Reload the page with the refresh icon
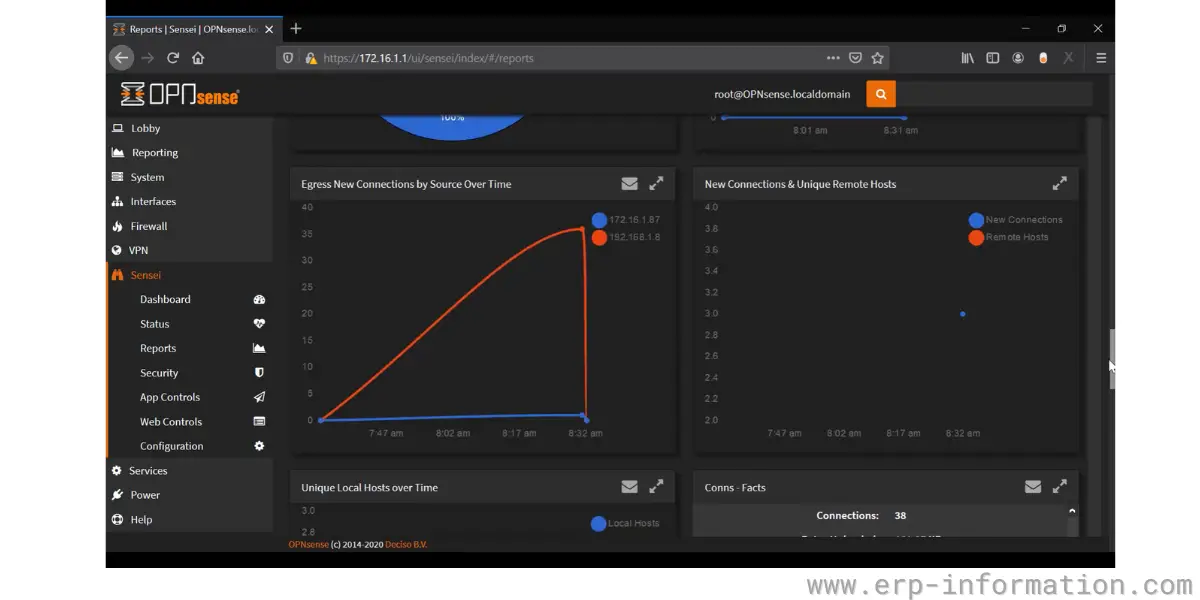The height and width of the screenshot is (600, 1200). point(173,58)
